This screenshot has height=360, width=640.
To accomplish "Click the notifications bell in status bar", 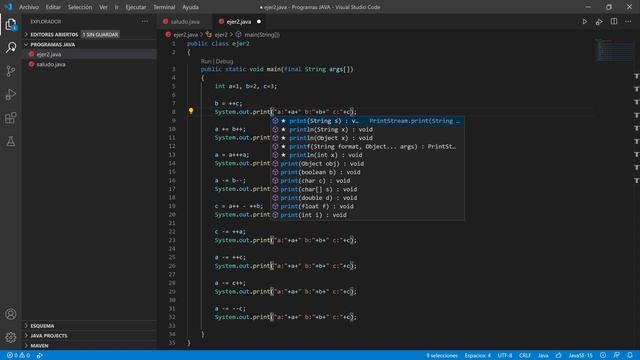I will point(630,355).
